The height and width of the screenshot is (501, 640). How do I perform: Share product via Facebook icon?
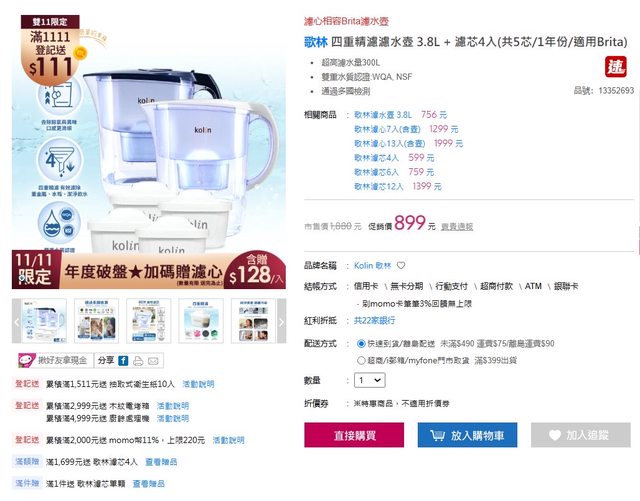[123, 361]
